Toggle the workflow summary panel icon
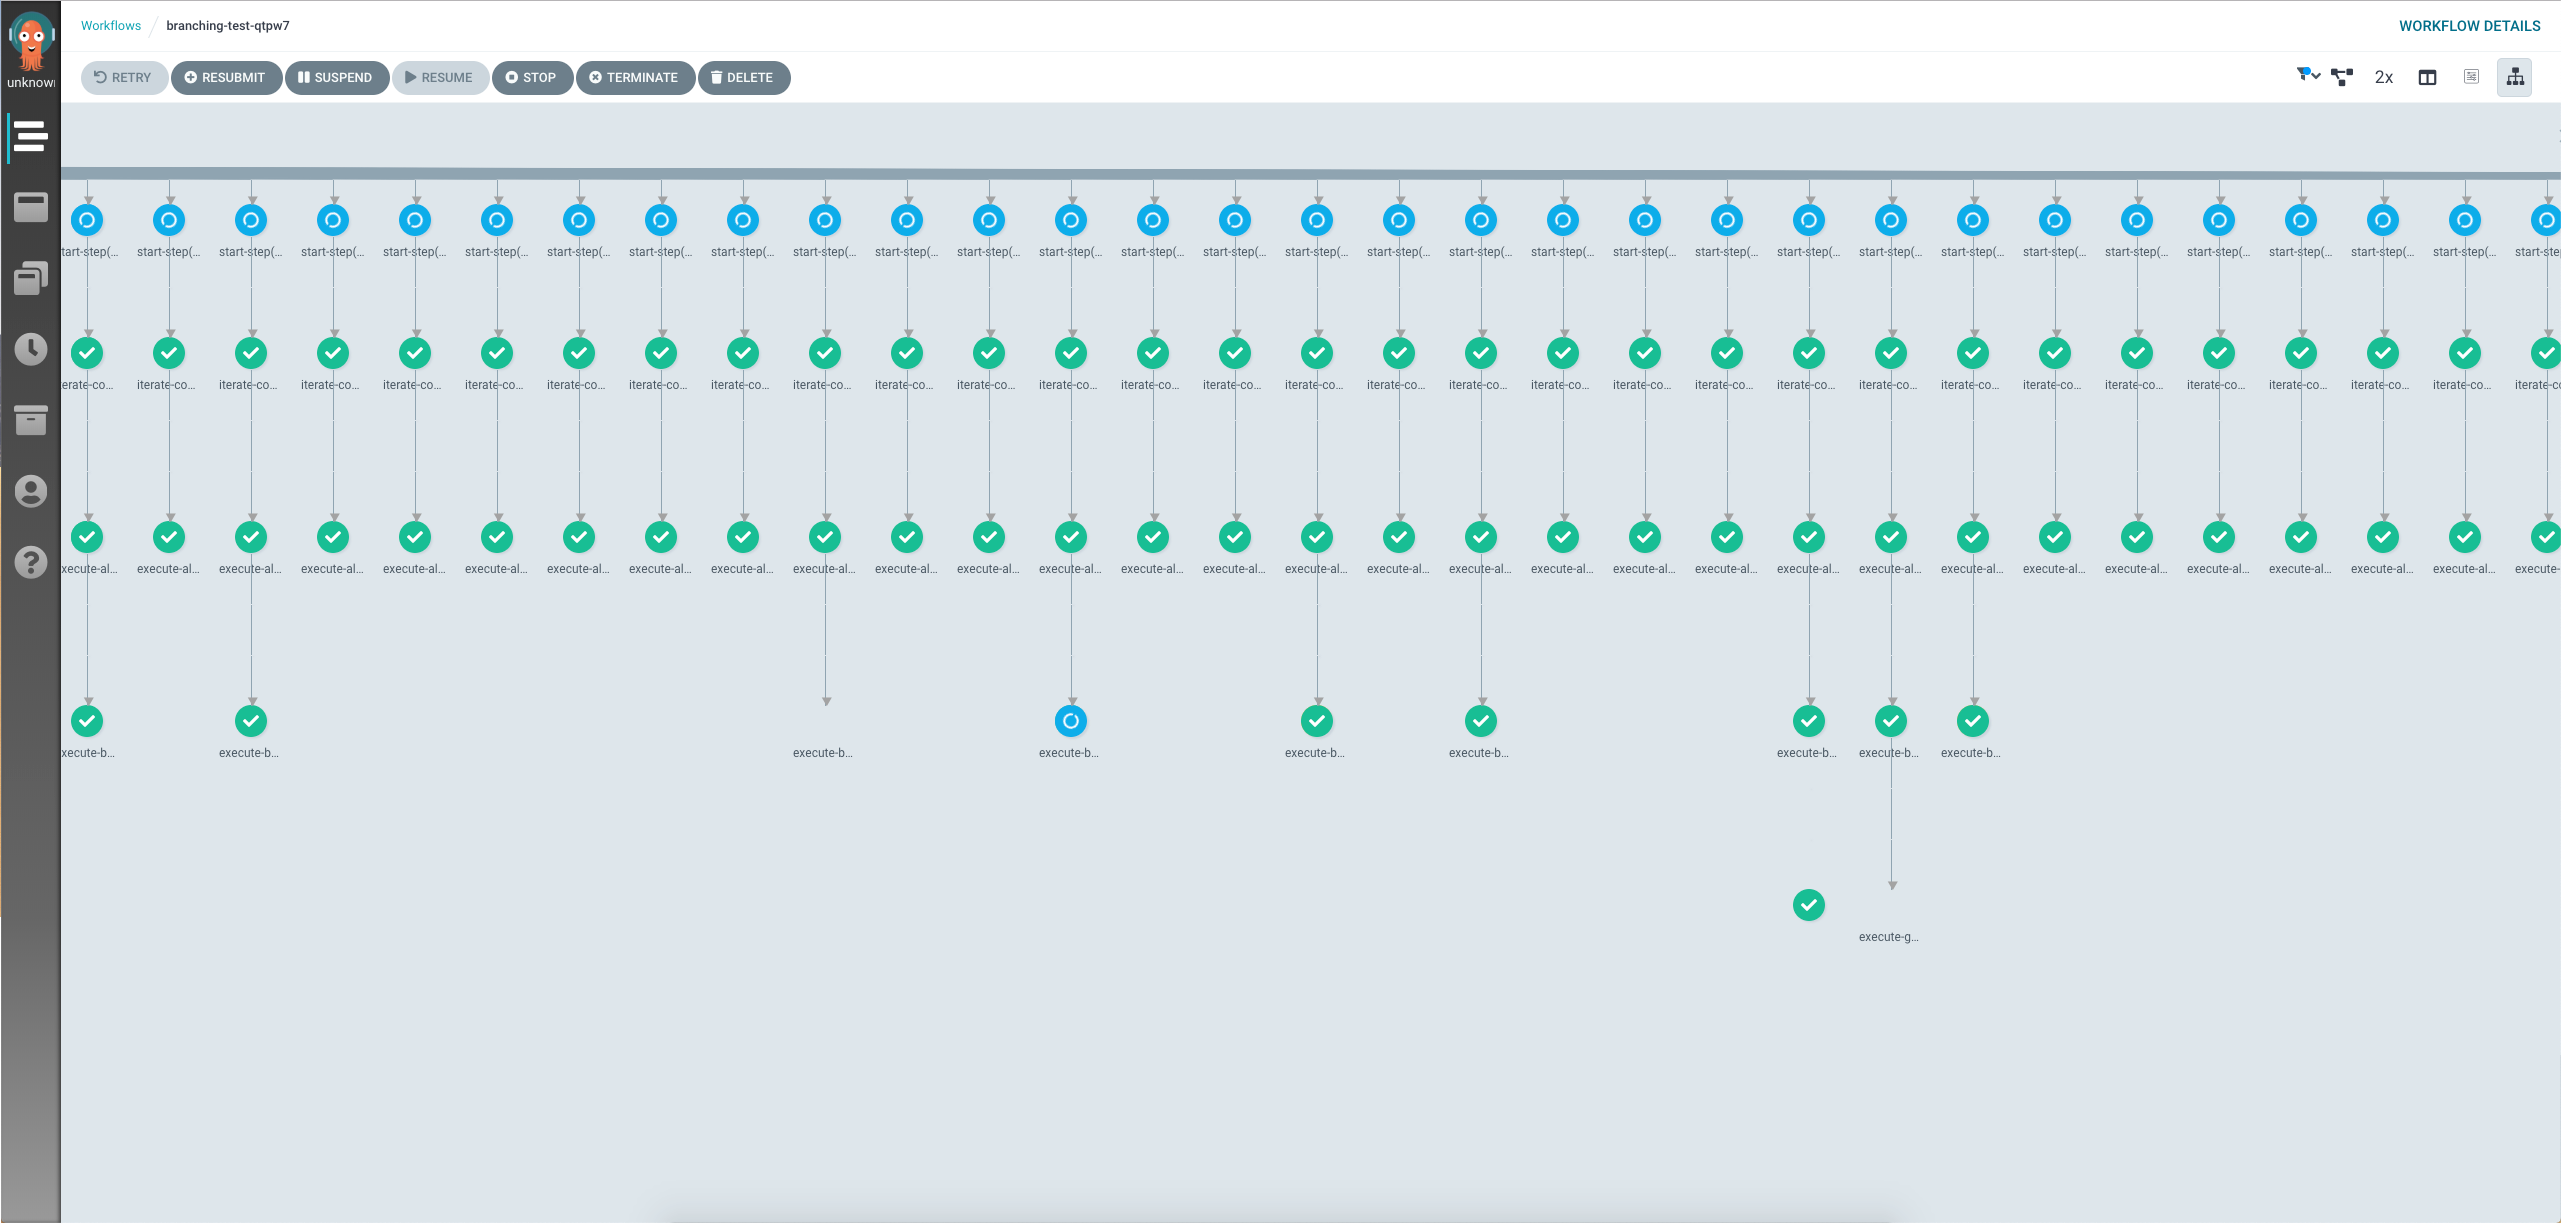 (2471, 77)
